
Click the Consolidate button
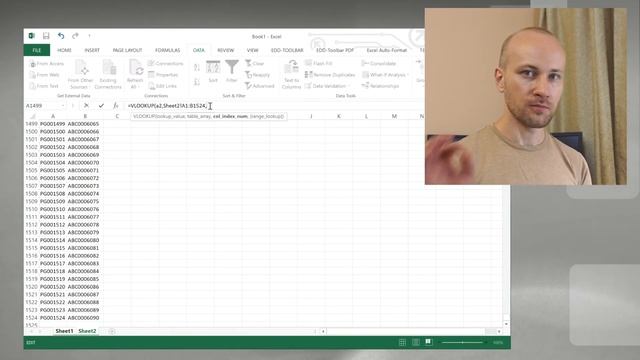point(378,64)
